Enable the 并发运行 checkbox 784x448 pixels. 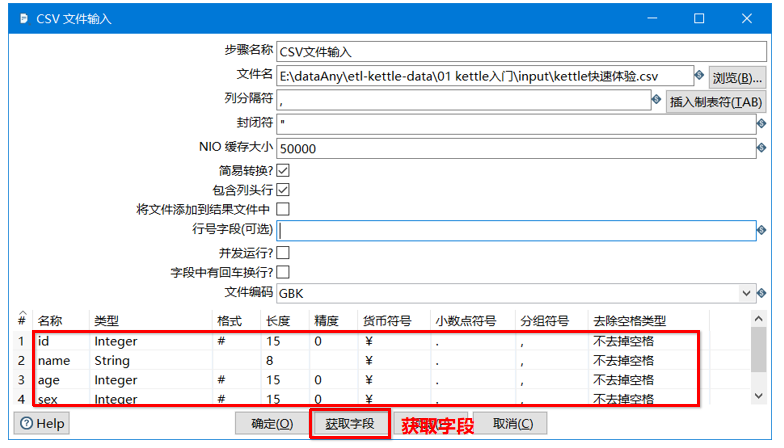click(x=283, y=252)
